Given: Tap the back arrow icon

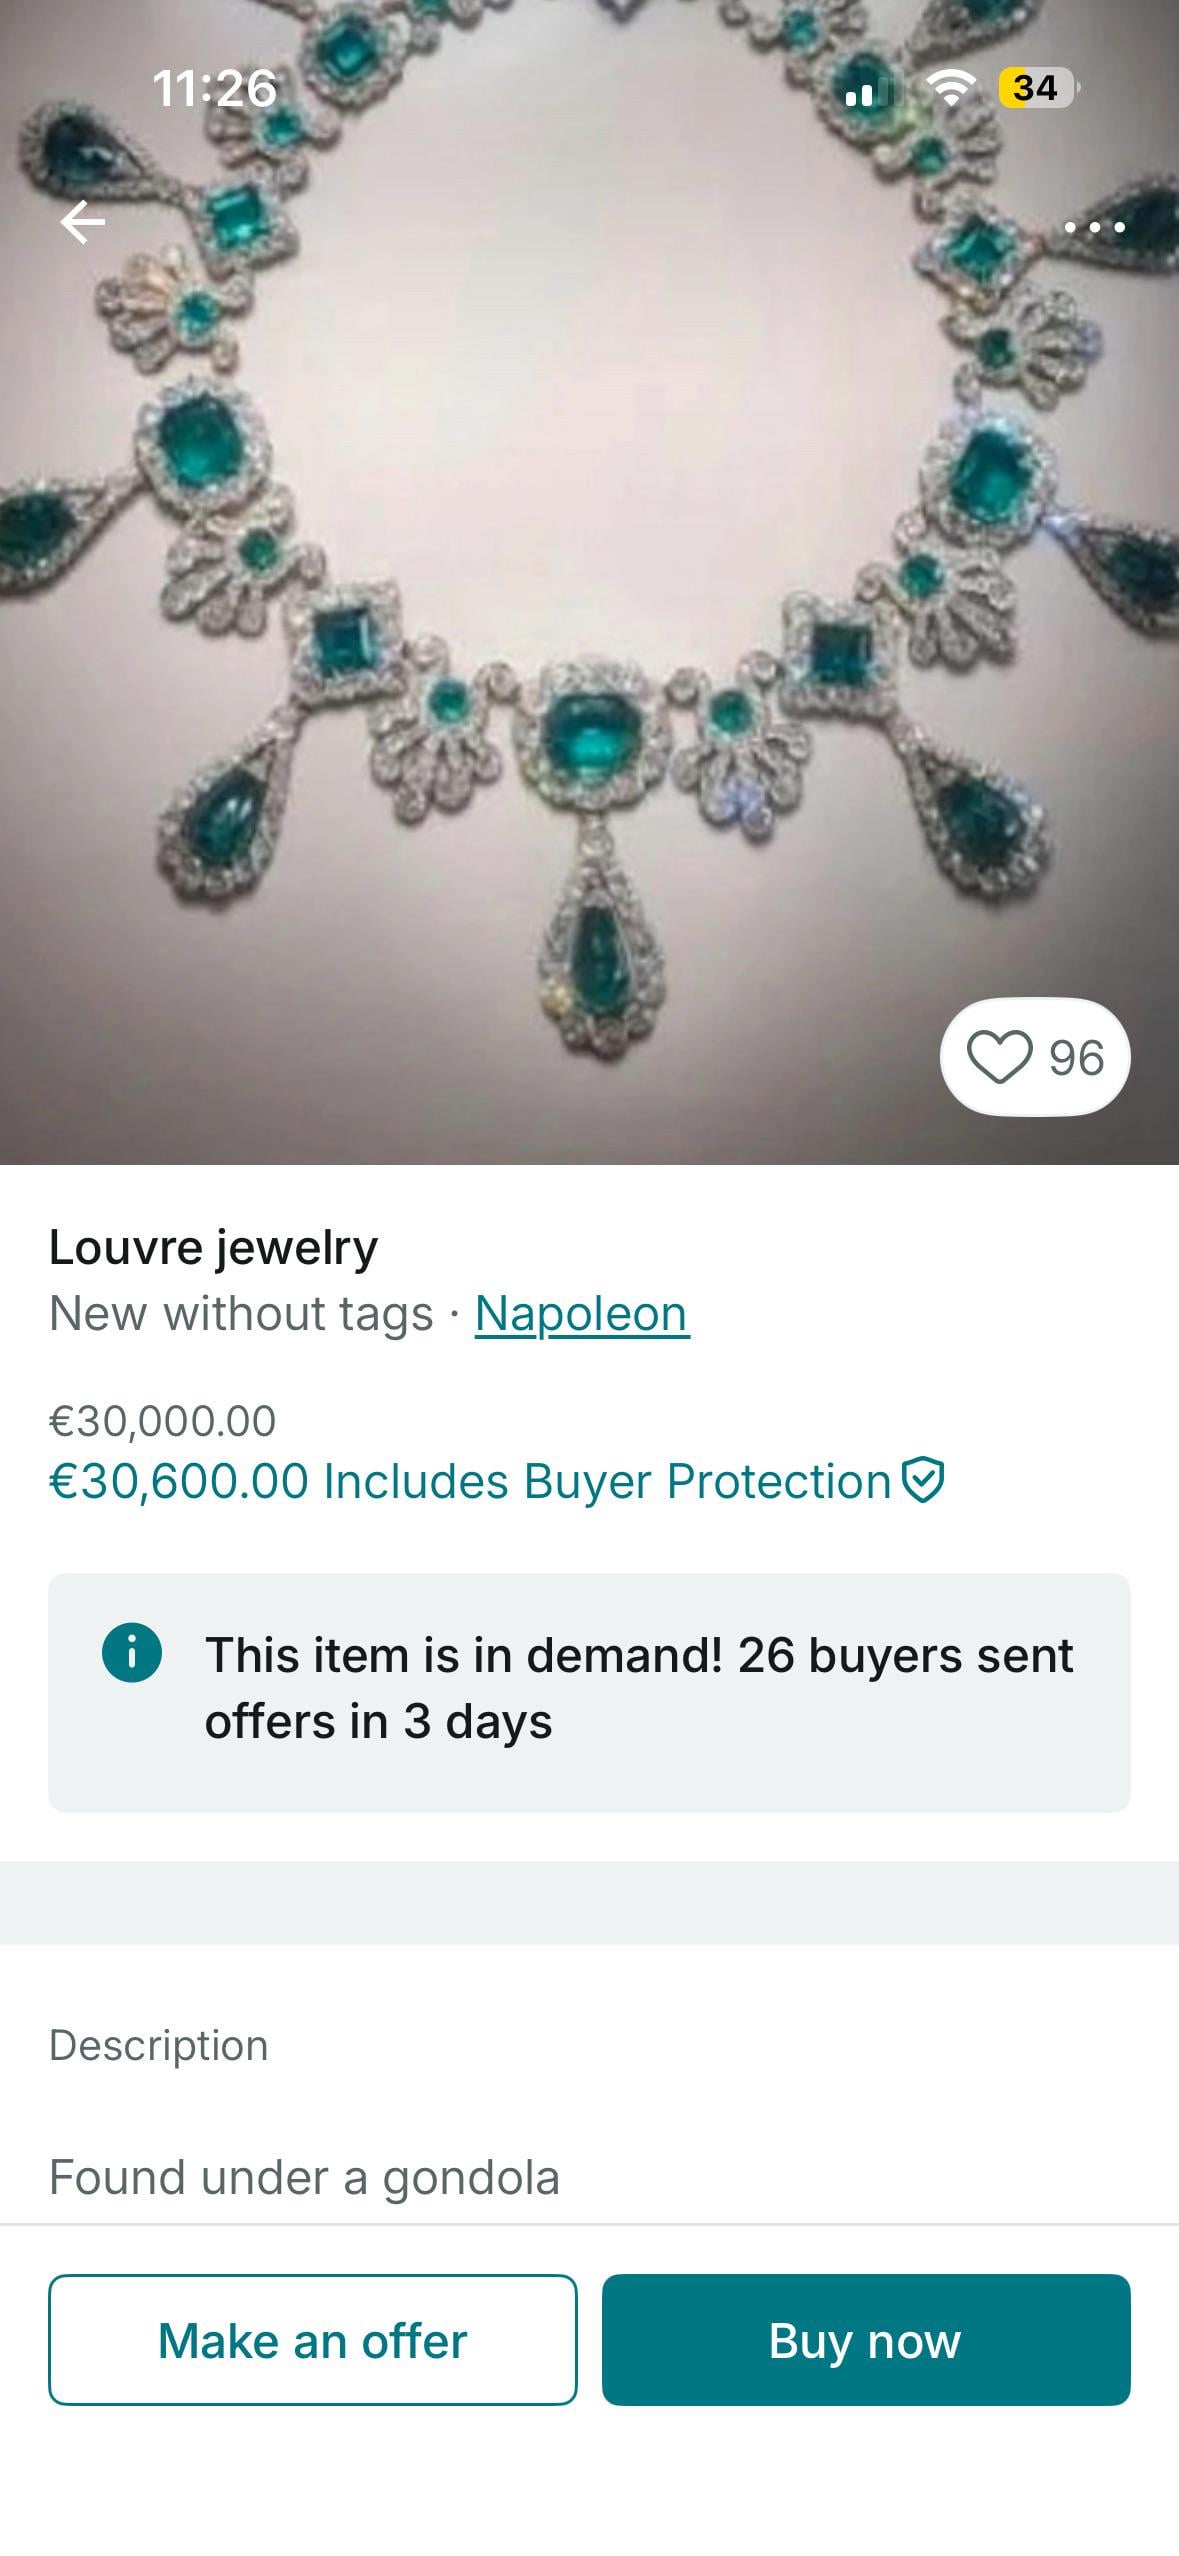Looking at the screenshot, I should click(x=83, y=222).
